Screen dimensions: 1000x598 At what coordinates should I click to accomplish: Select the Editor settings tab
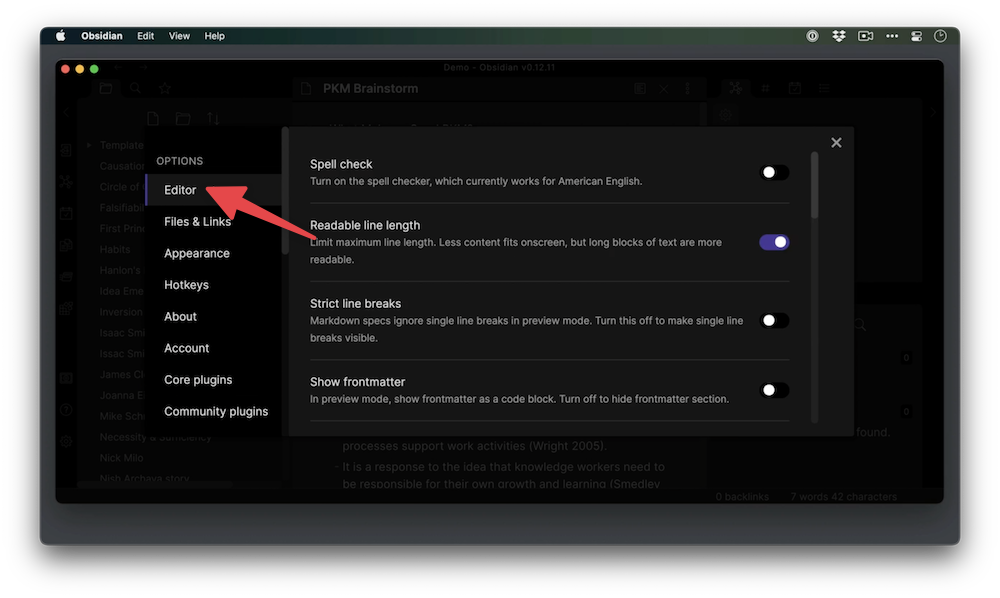[214, 190]
